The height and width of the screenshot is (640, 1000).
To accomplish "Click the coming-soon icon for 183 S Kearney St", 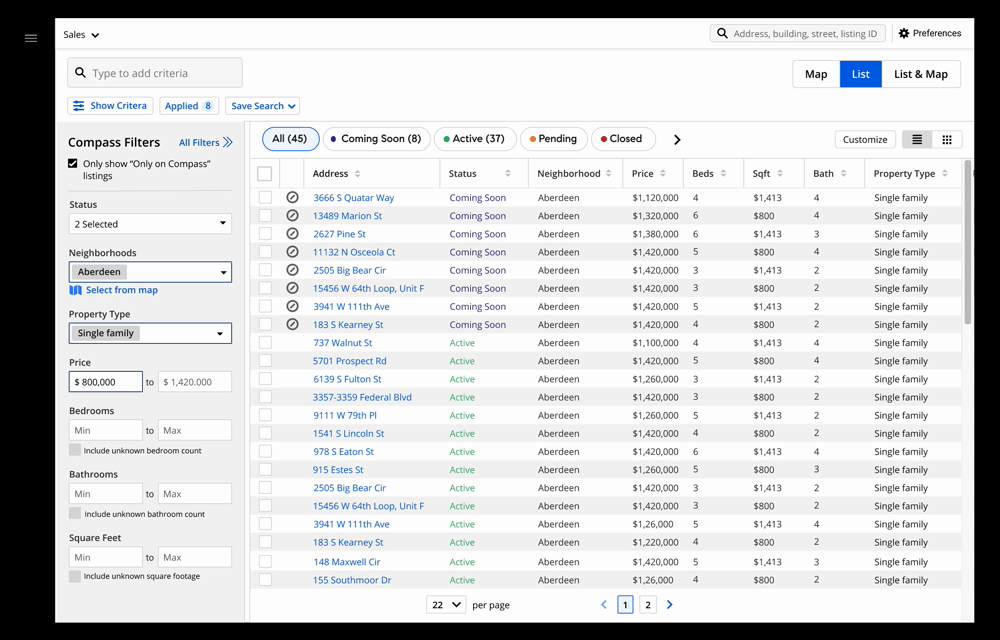I will point(292,324).
